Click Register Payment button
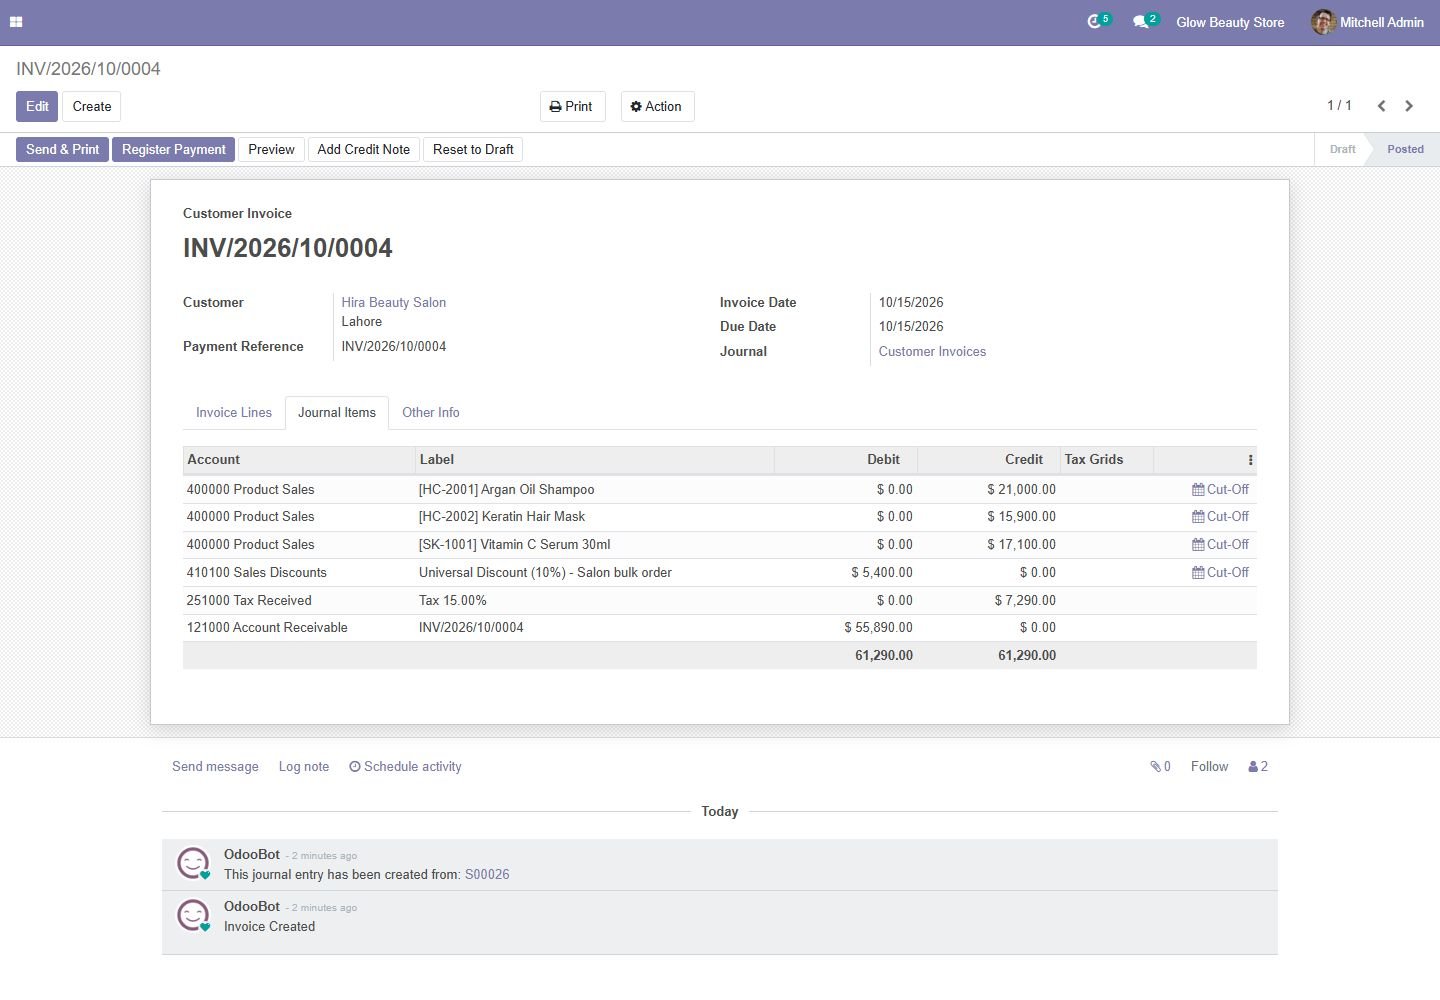1440x1000 pixels. tap(174, 150)
